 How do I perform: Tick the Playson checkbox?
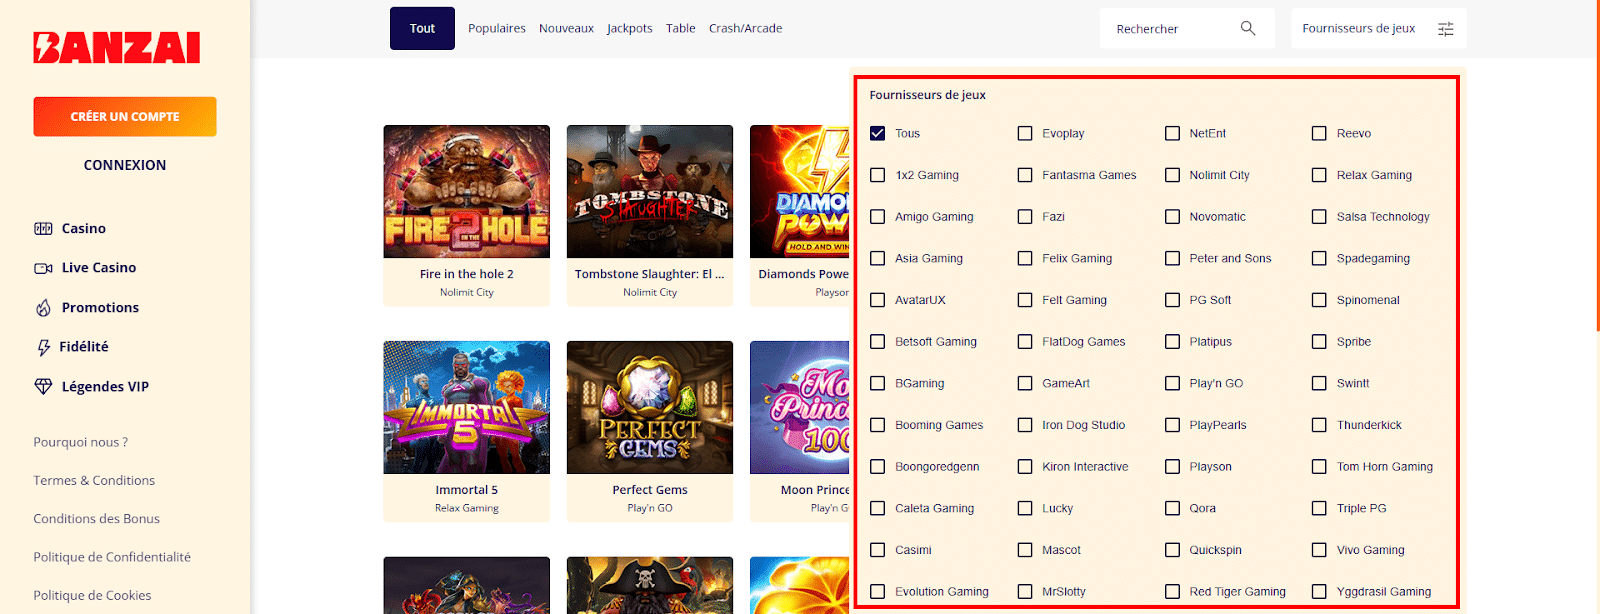tap(1172, 467)
